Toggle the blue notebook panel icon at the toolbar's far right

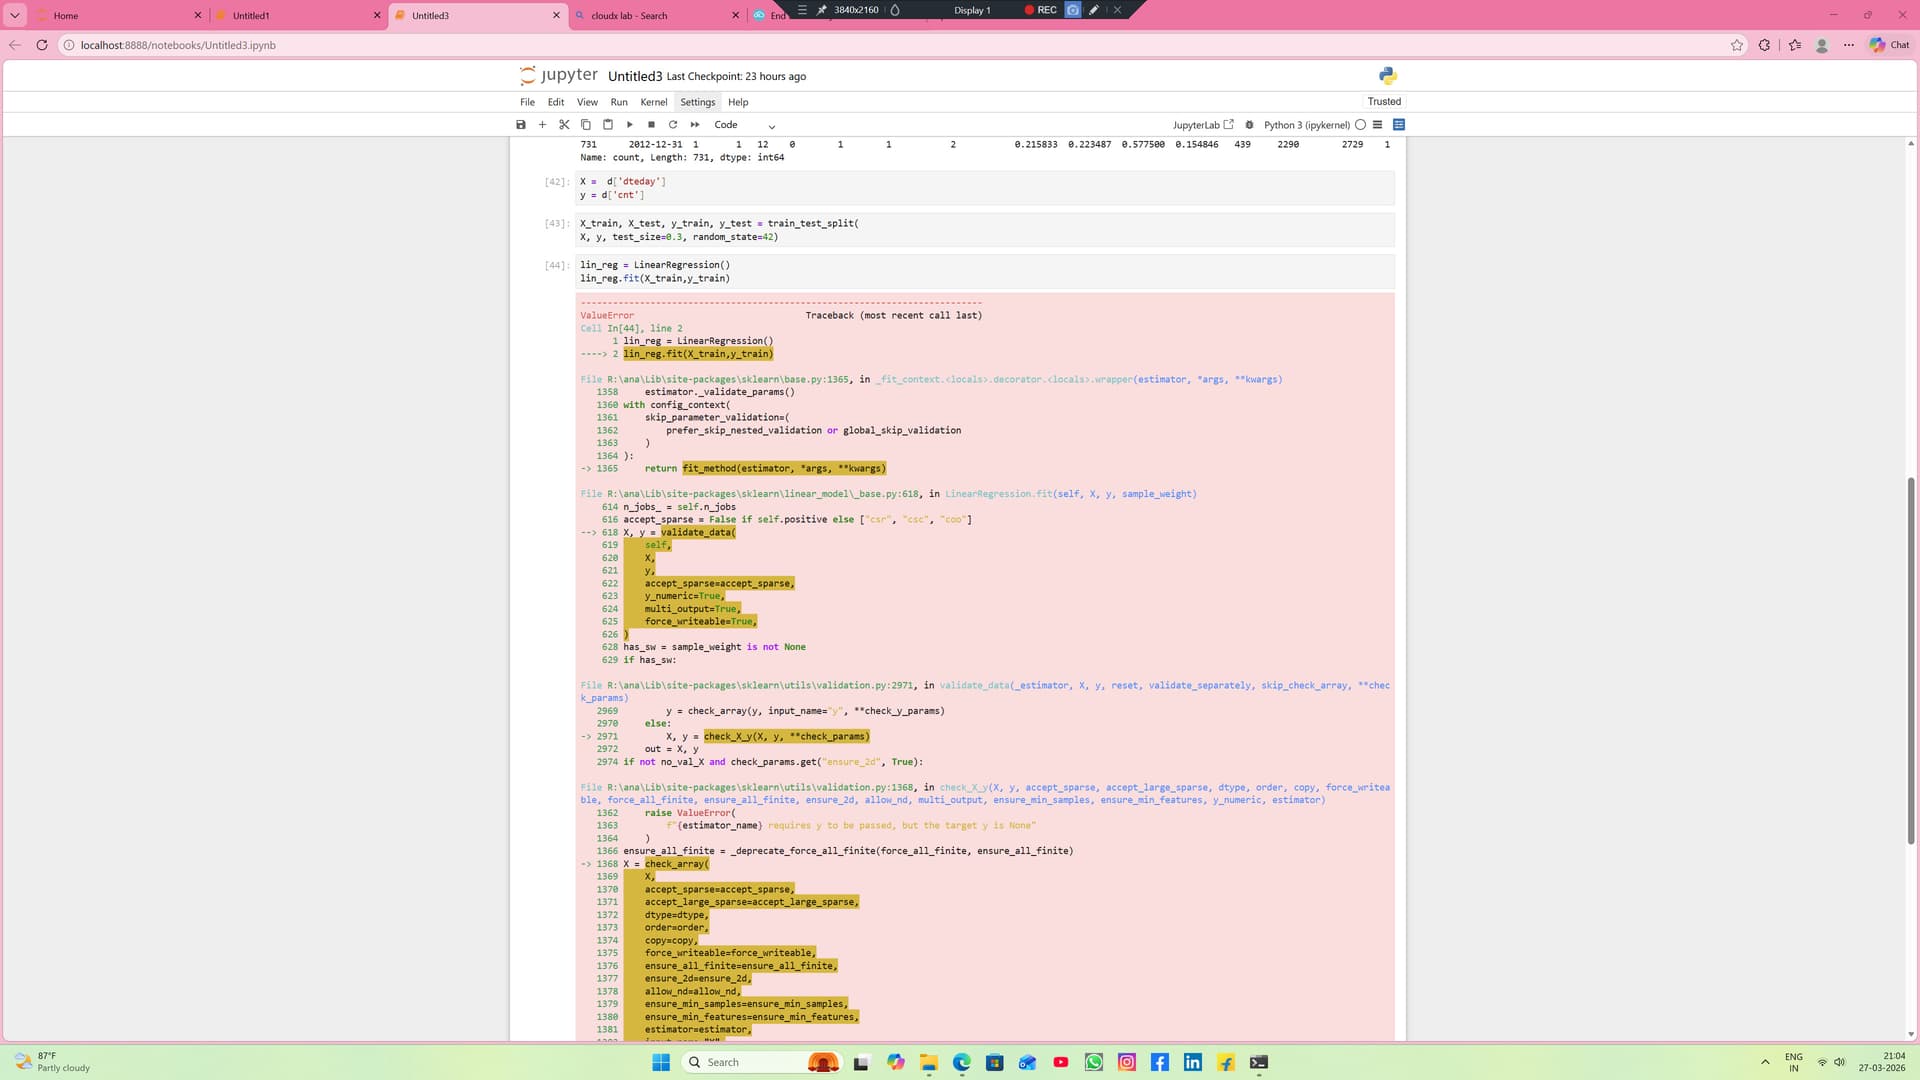pyautogui.click(x=1399, y=125)
